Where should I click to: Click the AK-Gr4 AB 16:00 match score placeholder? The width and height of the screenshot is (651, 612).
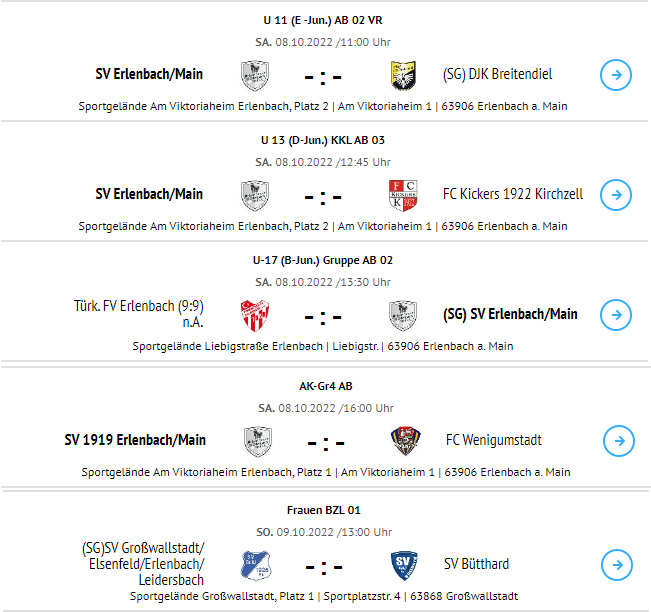coord(326,443)
